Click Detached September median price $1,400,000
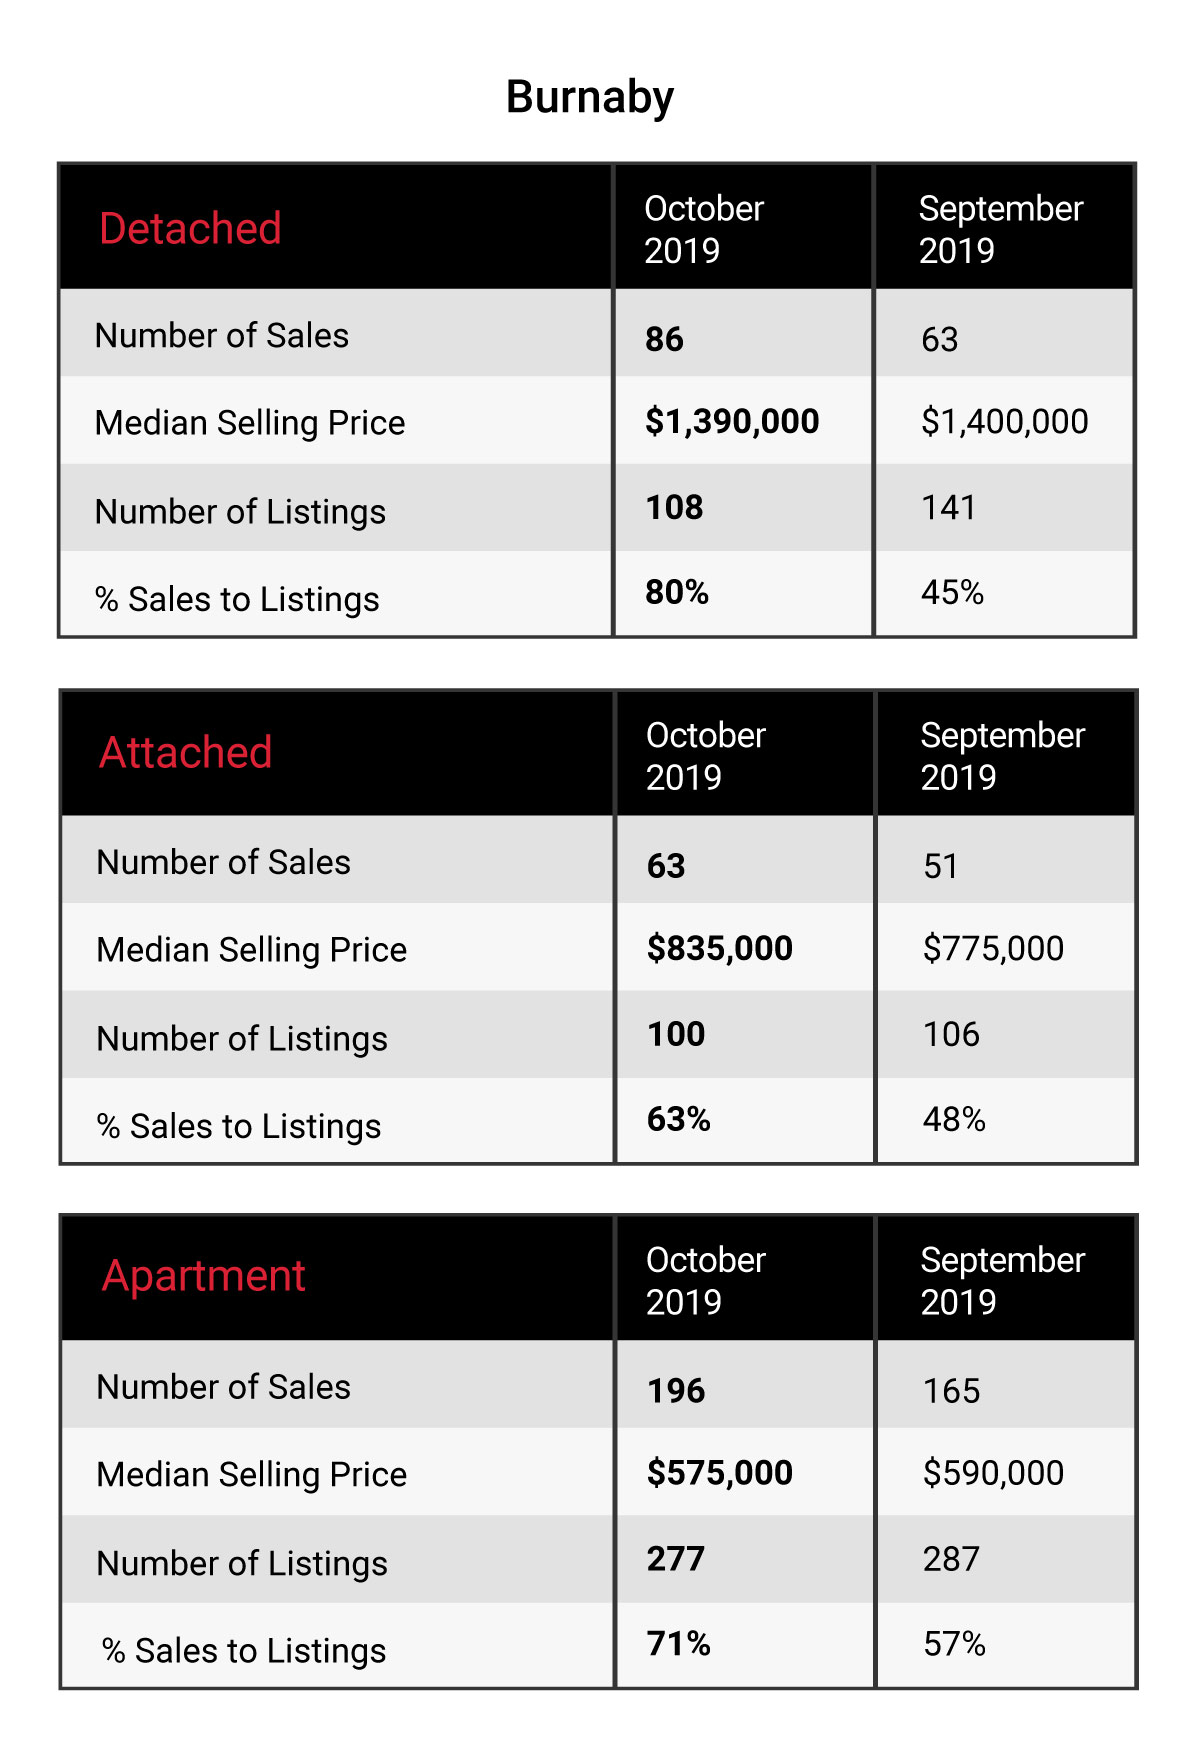 point(1005,421)
